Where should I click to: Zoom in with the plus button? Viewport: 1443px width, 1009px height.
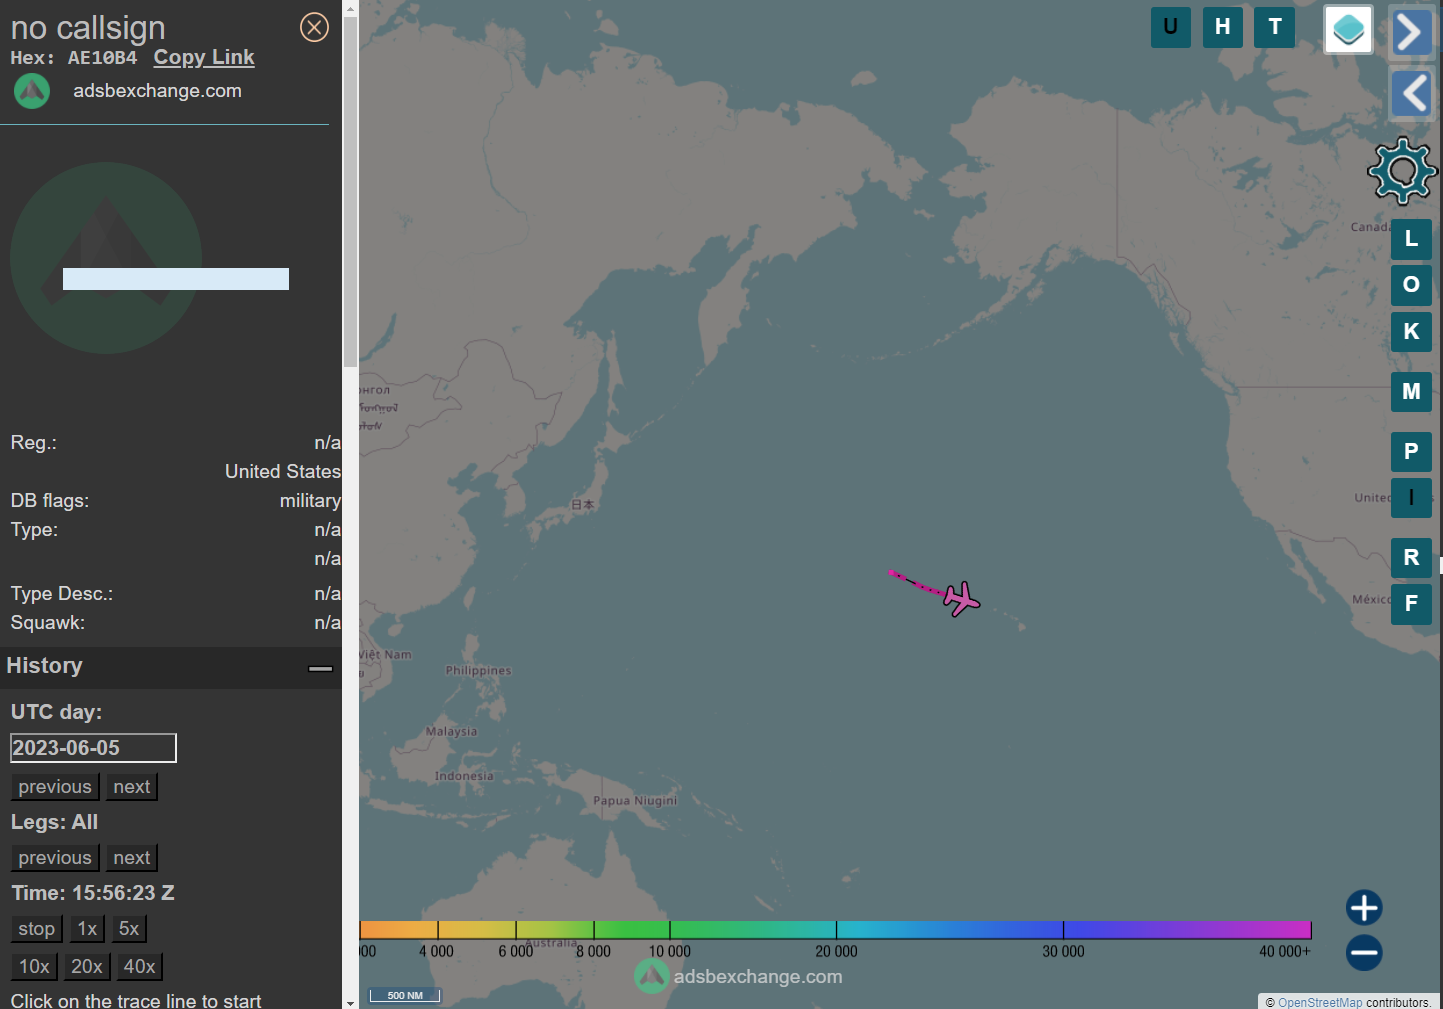[1364, 908]
